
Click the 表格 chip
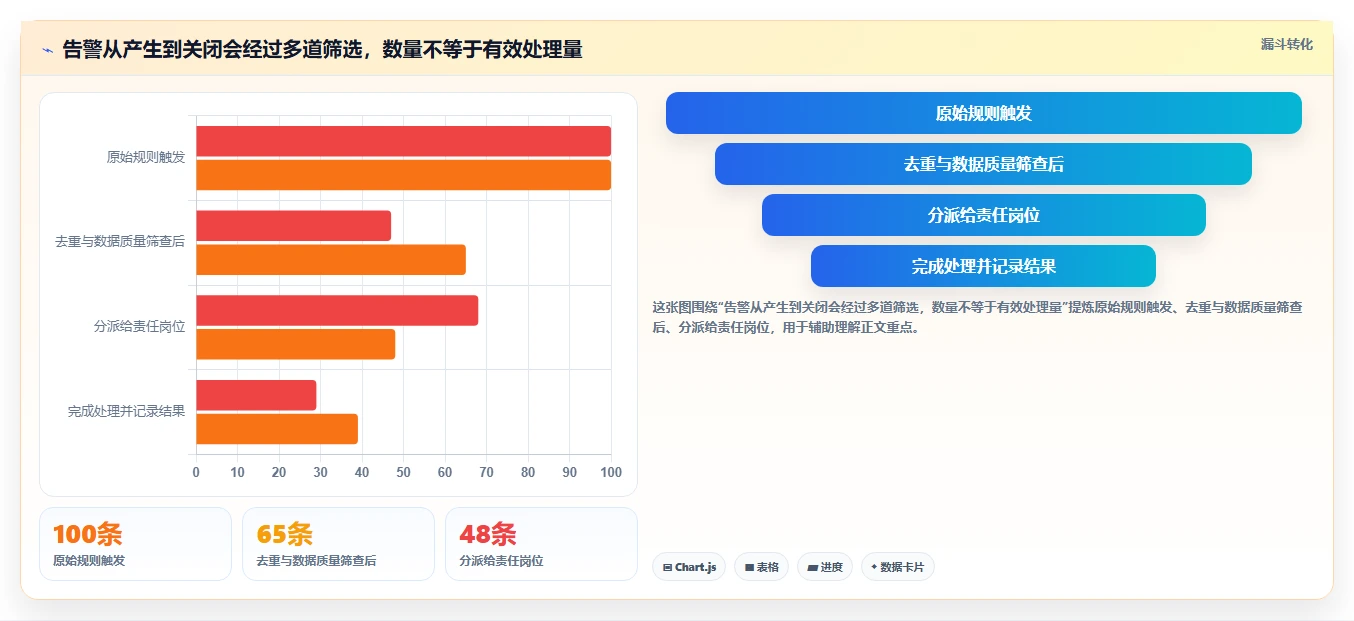pos(761,567)
